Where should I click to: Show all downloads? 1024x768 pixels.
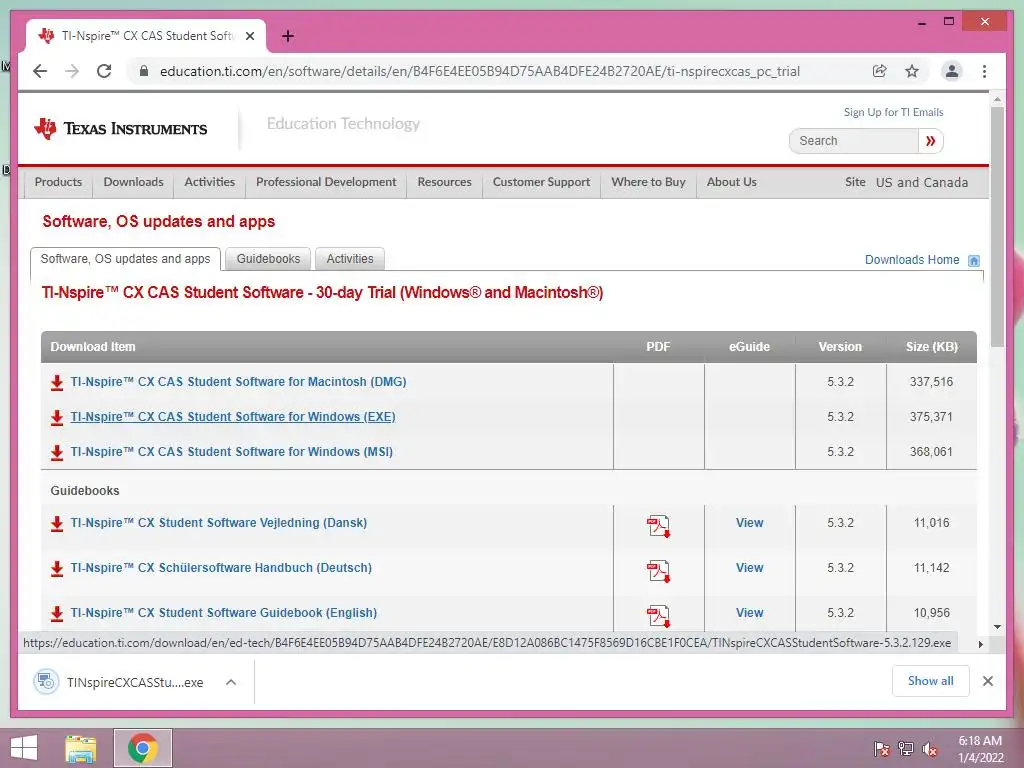point(931,681)
